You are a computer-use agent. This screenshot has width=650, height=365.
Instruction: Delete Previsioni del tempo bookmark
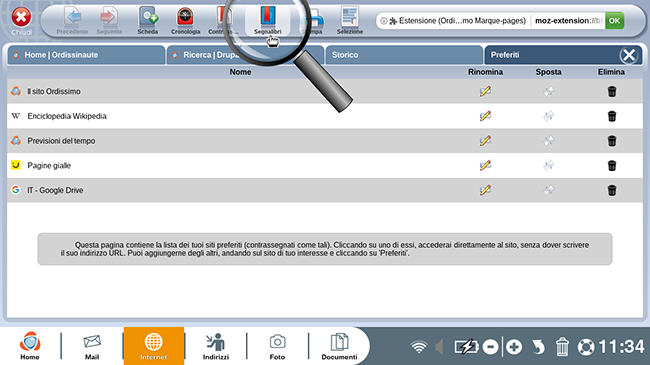coord(612,141)
